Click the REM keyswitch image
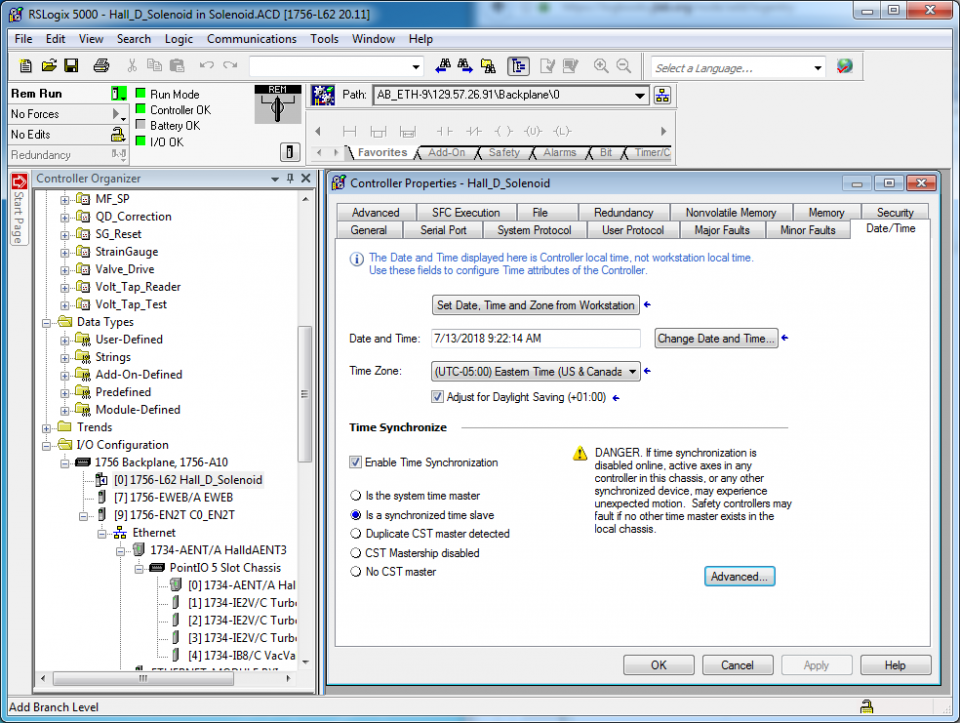 pyautogui.click(x=277, y=105)
